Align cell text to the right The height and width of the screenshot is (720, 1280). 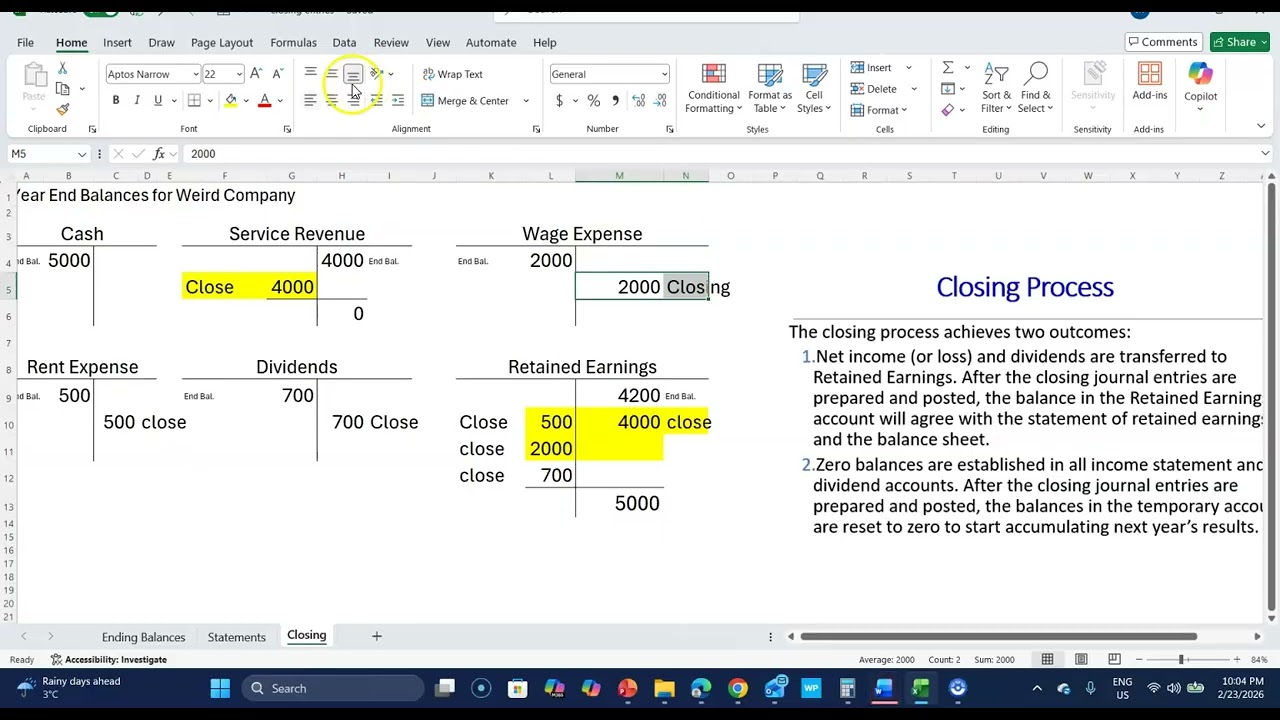(x=353, y=100)
